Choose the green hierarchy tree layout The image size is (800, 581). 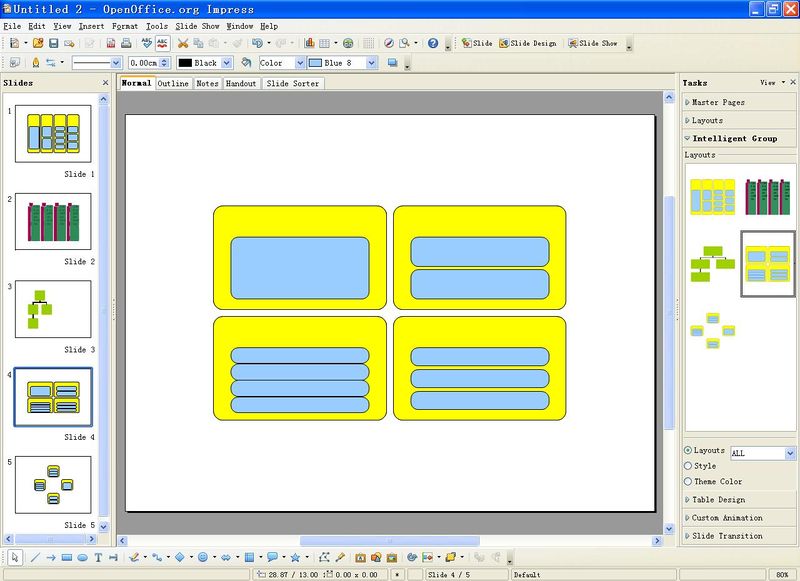tap(713, 264)
